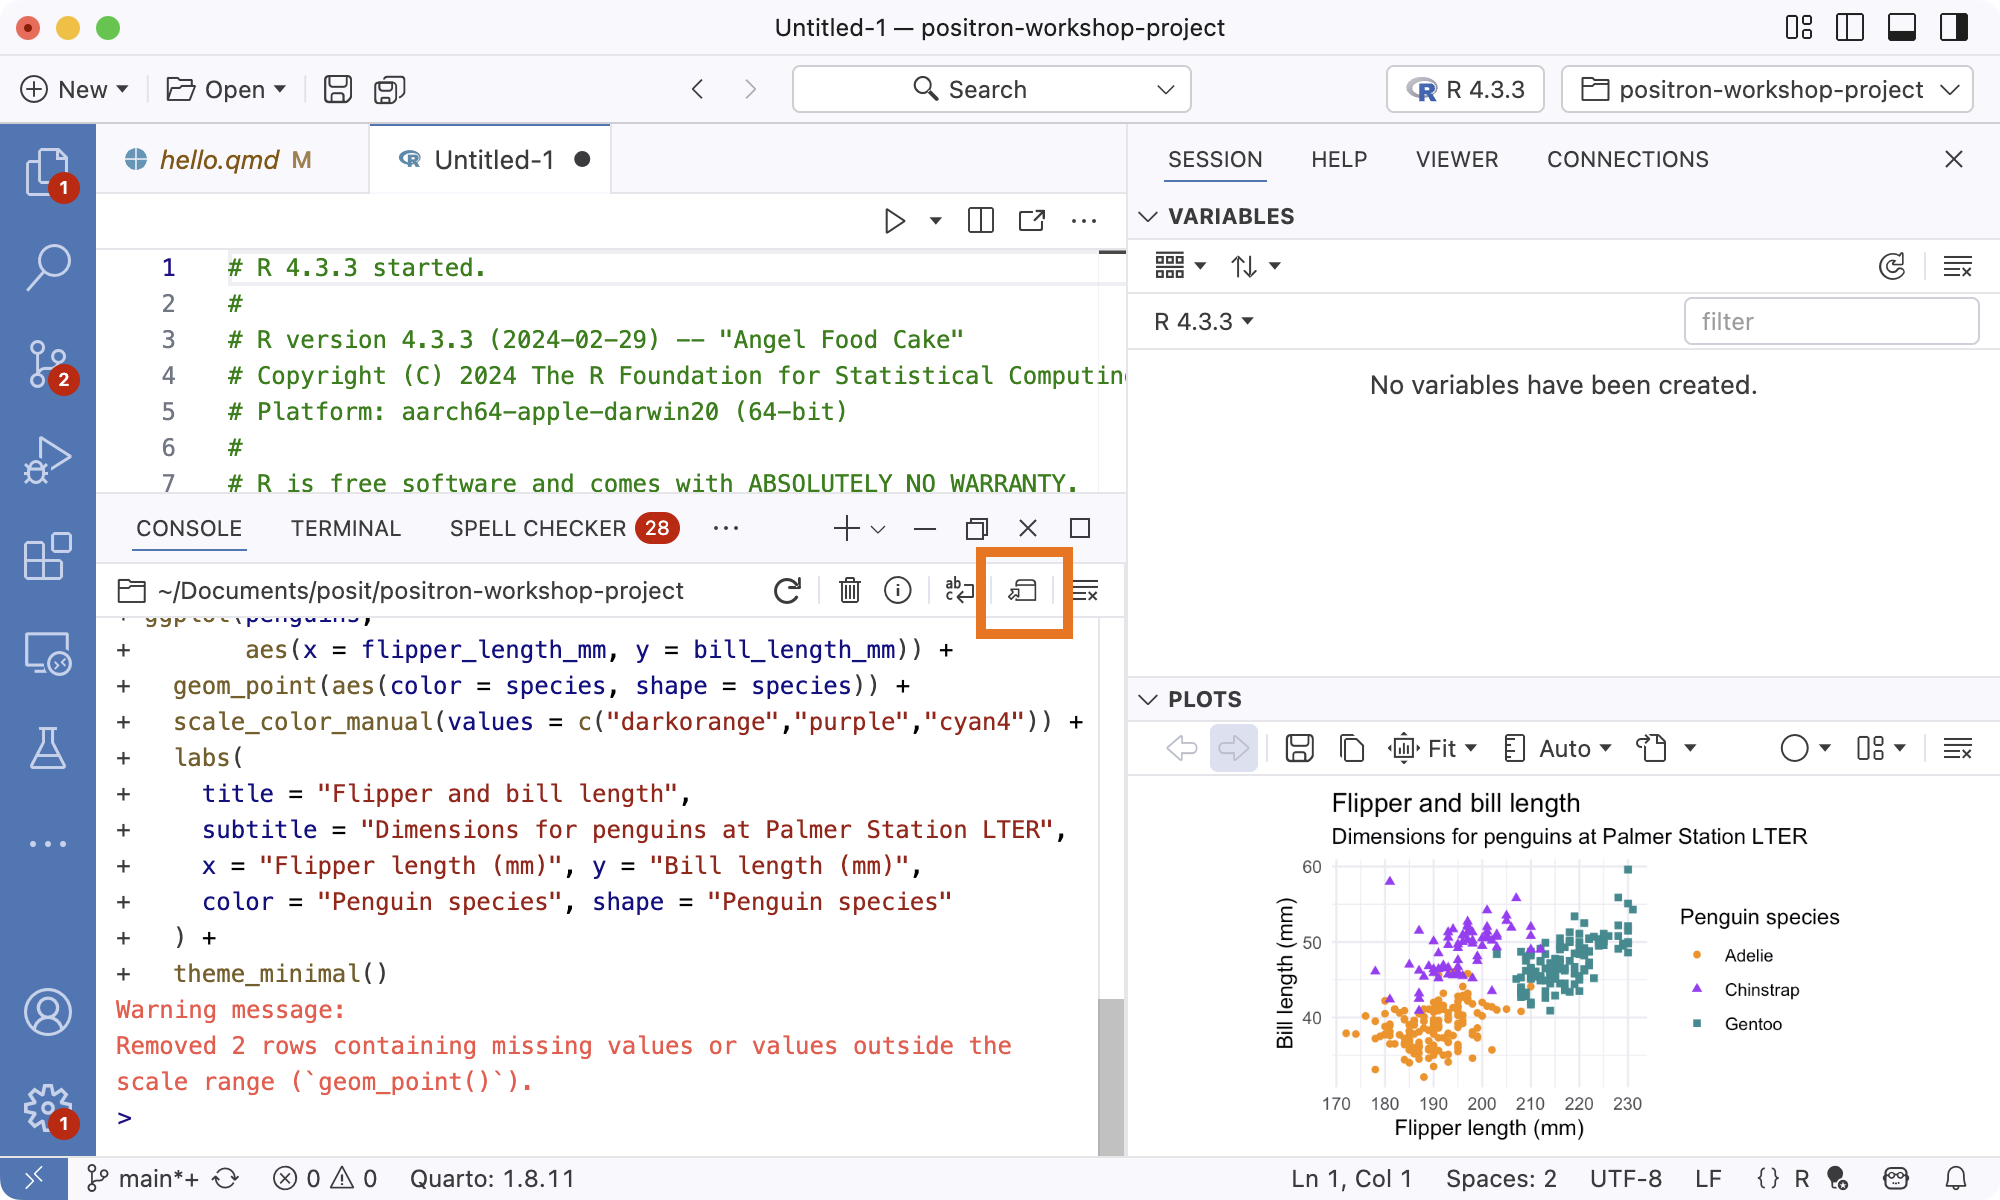Open the editor in a new window
This screenshot has height=1200, width=2000.
point(1032,220)
